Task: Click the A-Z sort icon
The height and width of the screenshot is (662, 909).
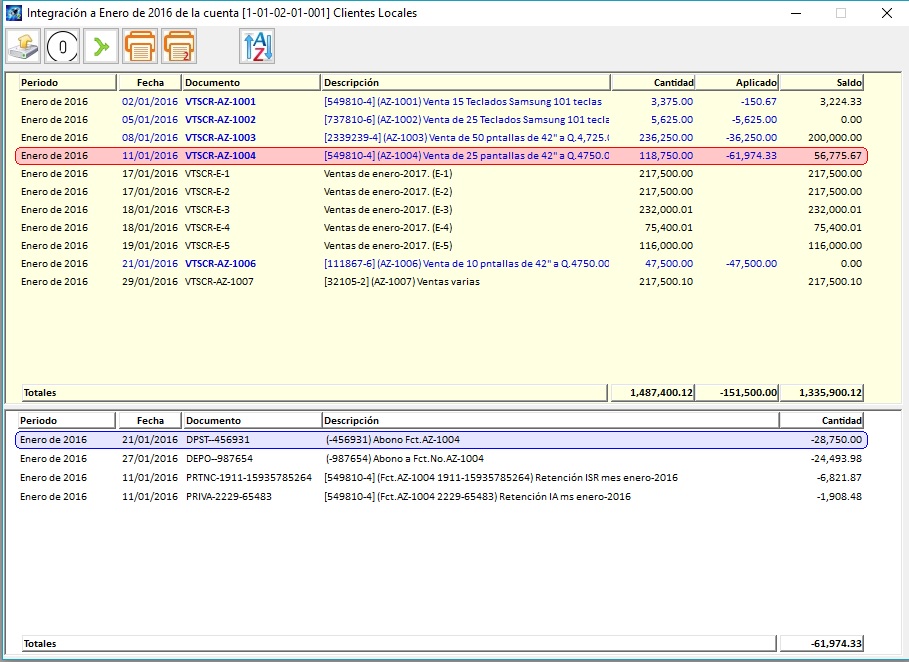Action: tap(257, 47)
